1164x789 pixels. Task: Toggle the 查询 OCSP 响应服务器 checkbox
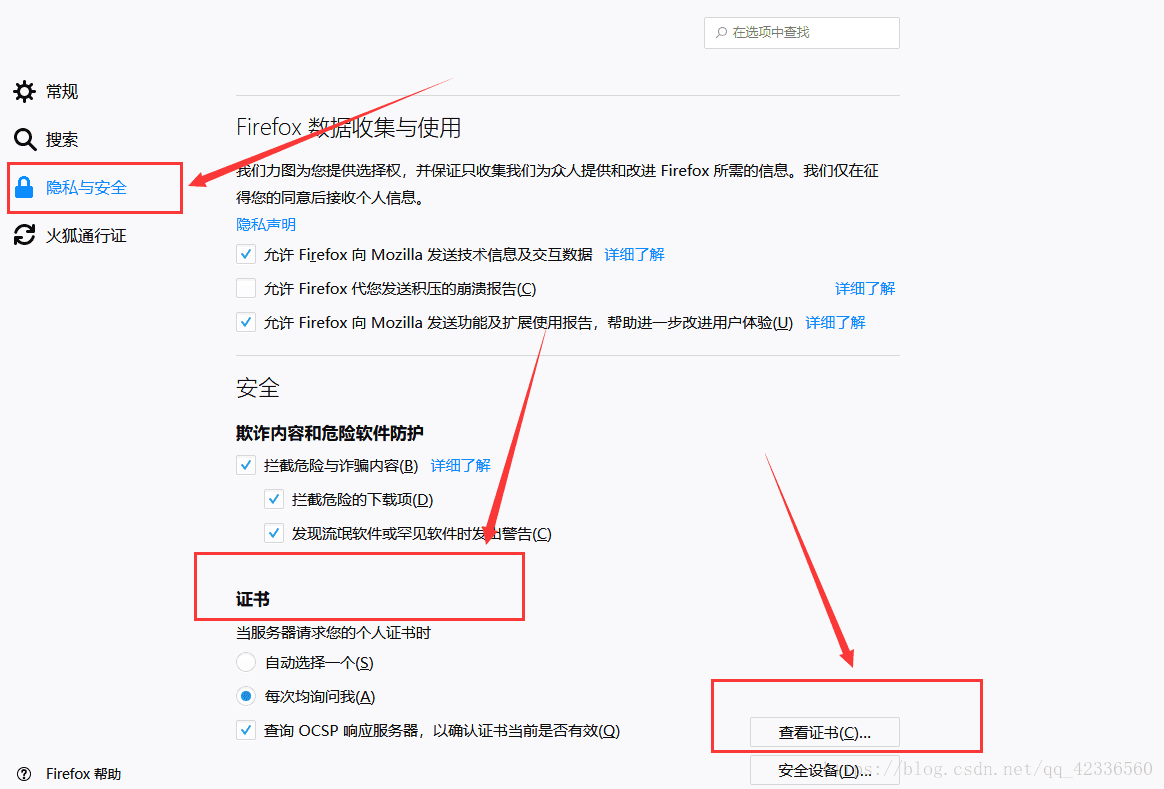(x=246, y=730)
